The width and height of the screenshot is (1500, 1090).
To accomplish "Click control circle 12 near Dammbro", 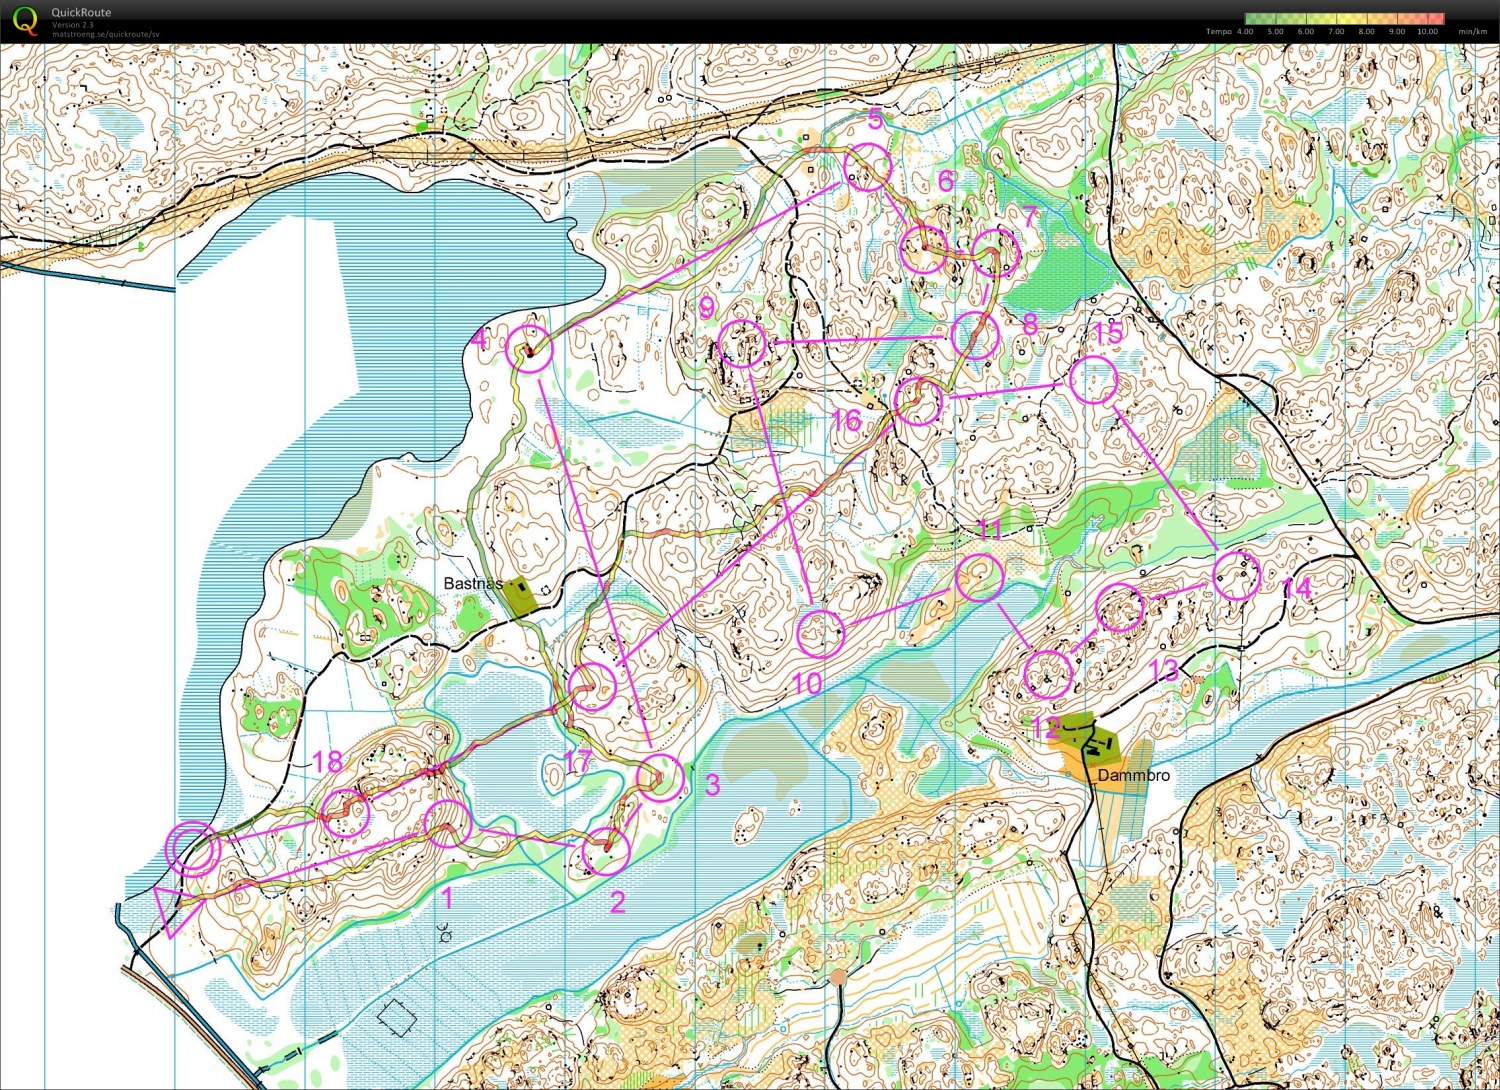I will 1048,674.
